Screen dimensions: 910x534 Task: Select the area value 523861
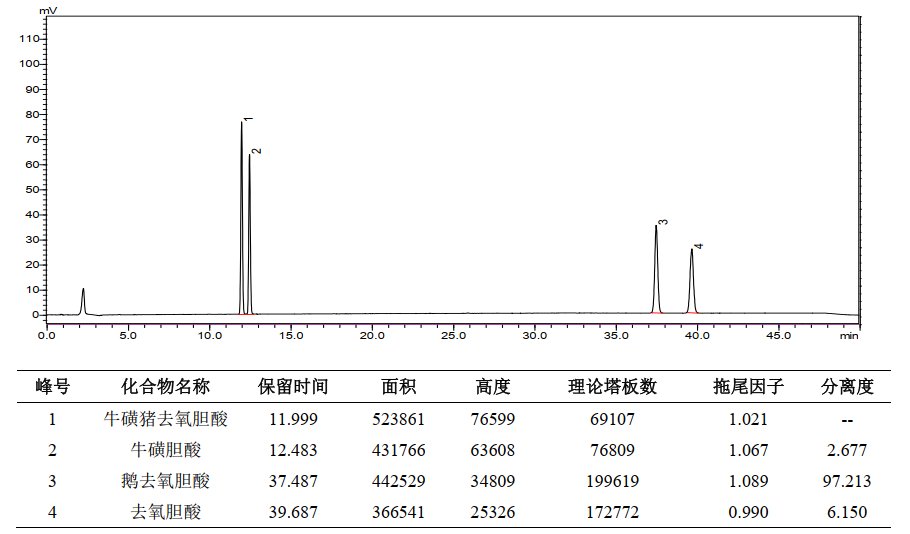point(399,419)
